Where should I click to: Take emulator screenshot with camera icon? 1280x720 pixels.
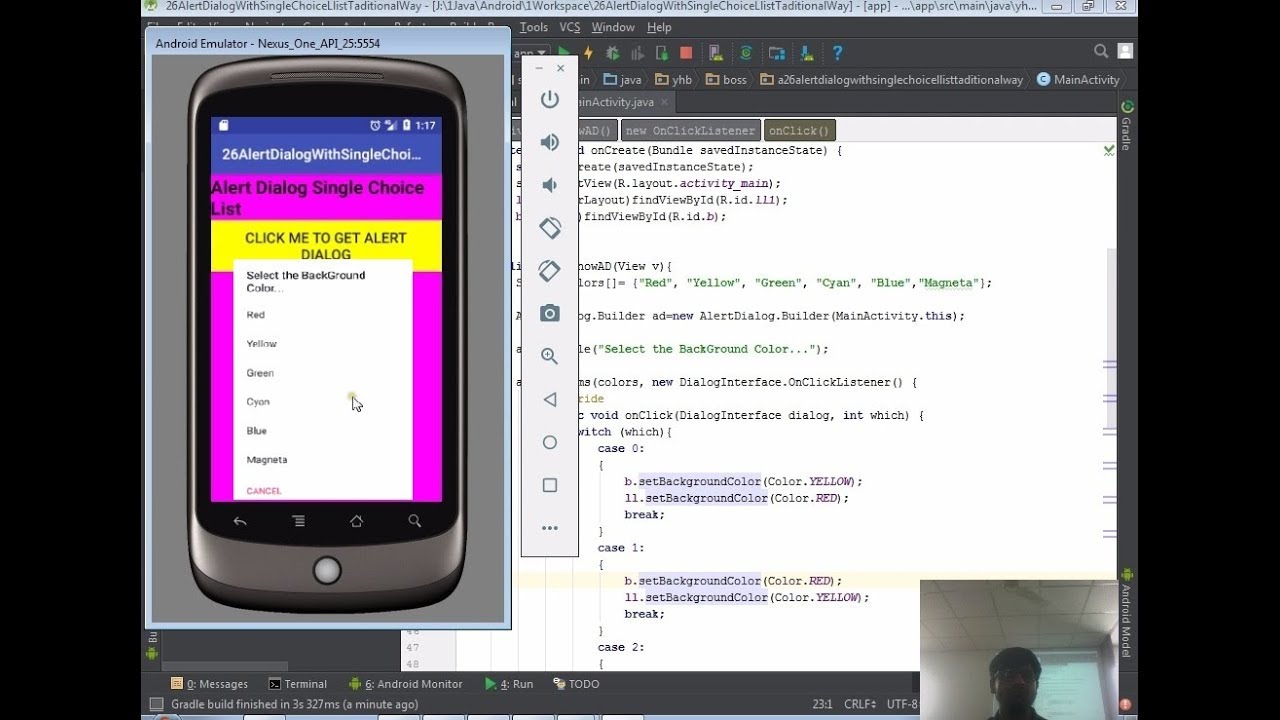[550, 314]
